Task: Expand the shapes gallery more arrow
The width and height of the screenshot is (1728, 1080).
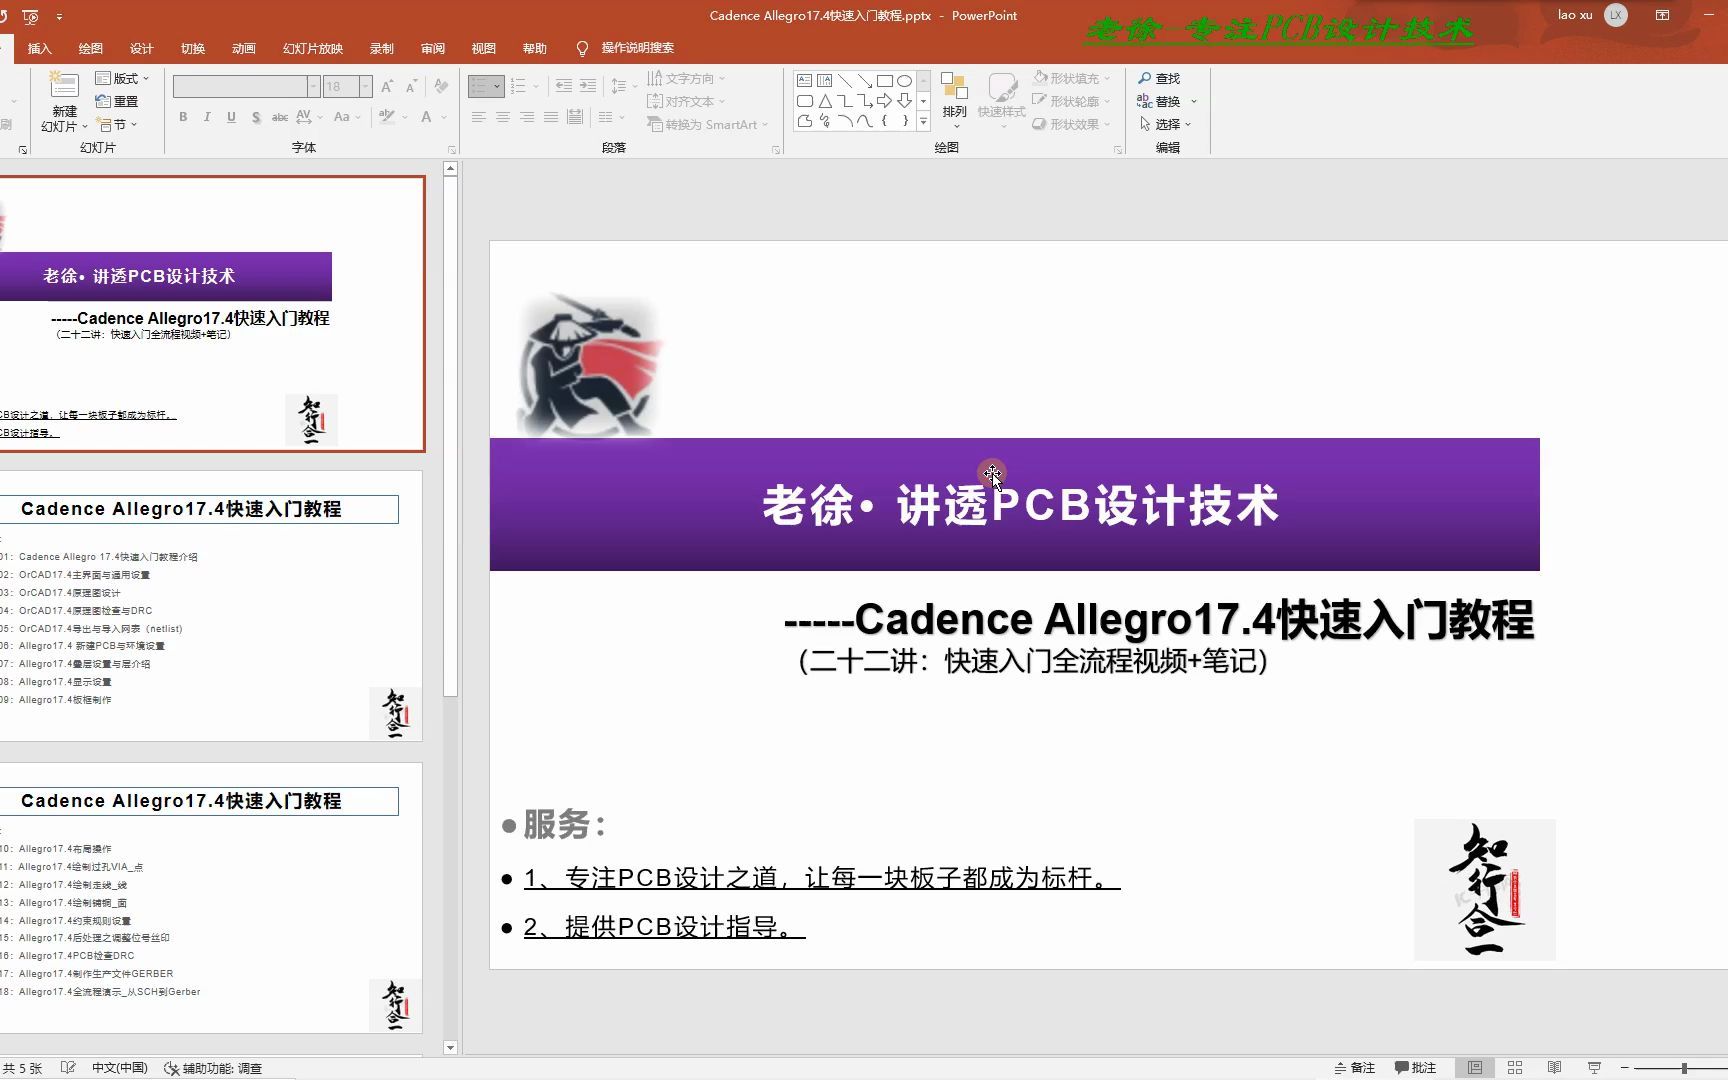Action: (923, 122)
